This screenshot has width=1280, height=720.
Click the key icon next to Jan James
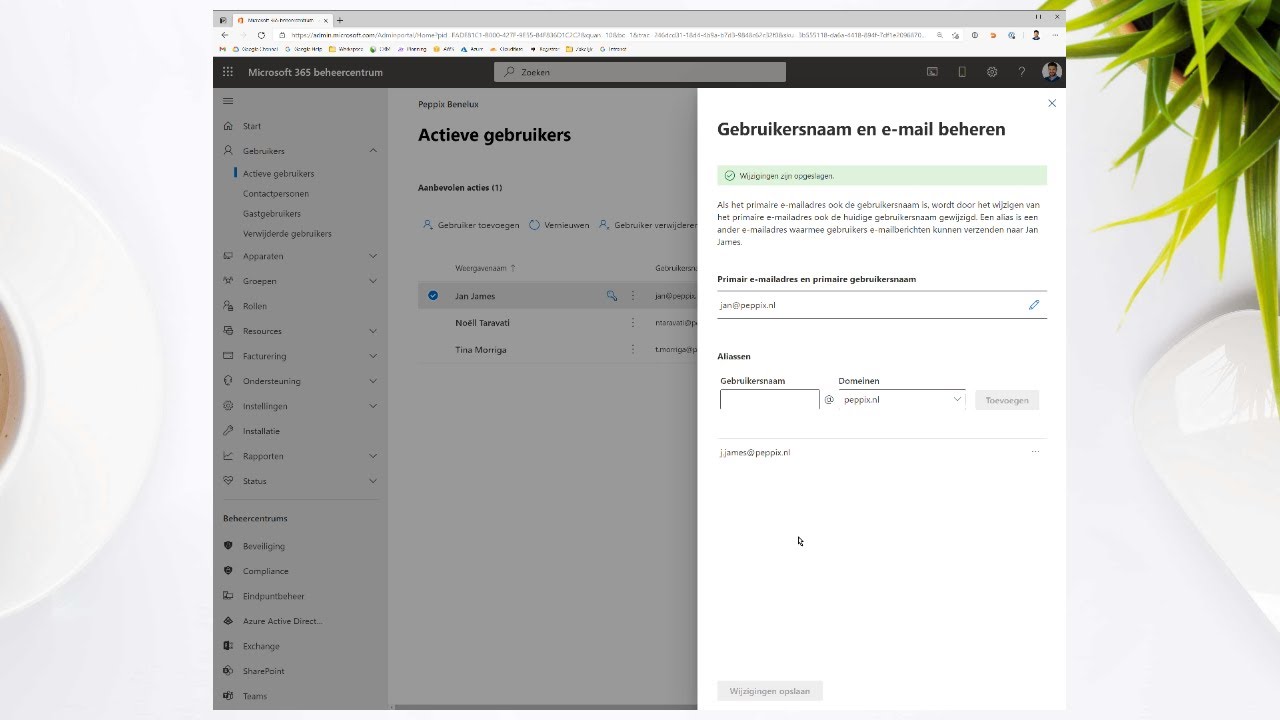point(611,296)
